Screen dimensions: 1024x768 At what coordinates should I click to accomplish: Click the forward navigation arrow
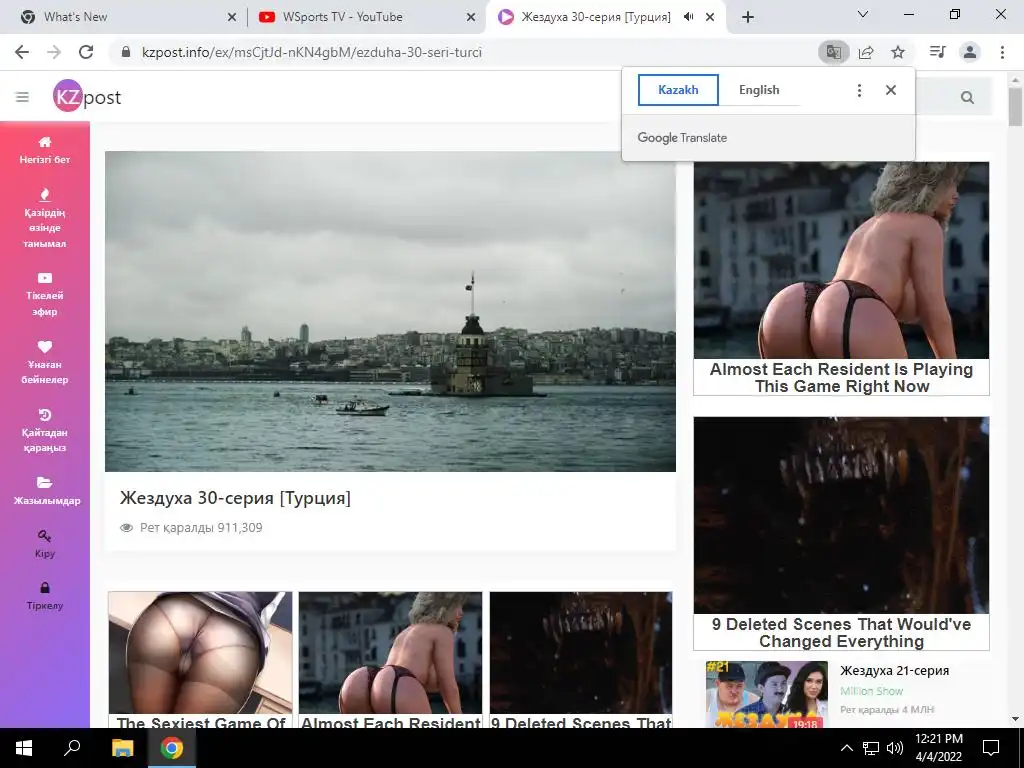54,52
